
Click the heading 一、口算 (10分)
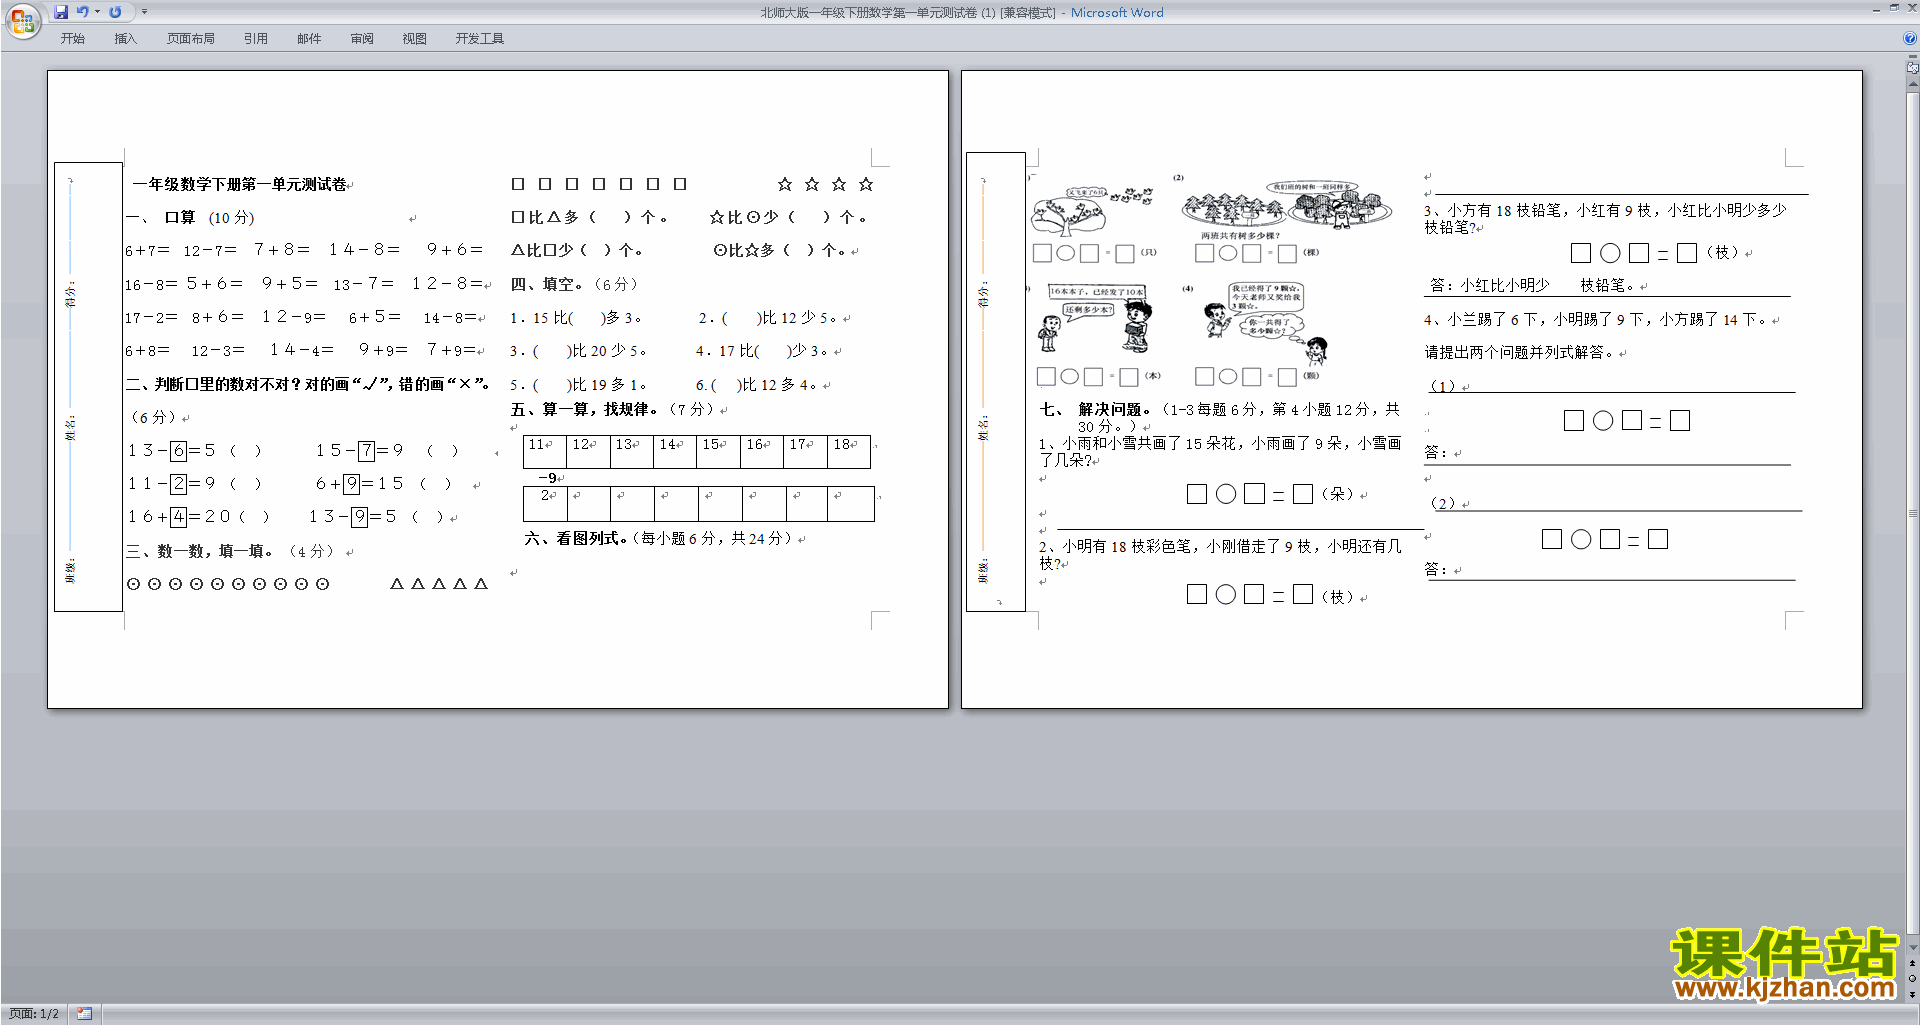click(191, 218)
